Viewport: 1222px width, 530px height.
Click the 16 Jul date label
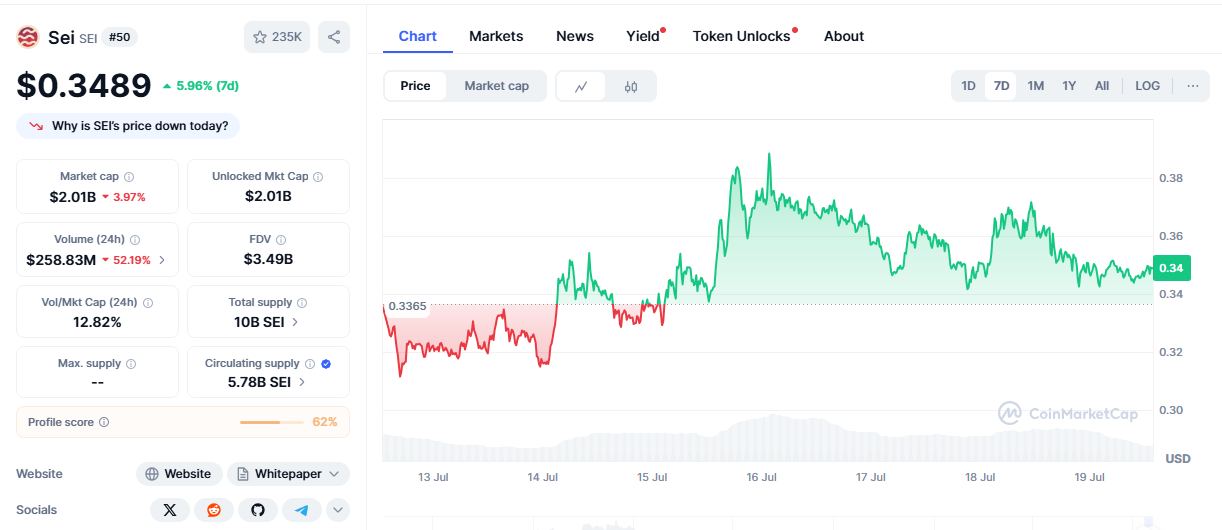761,477
